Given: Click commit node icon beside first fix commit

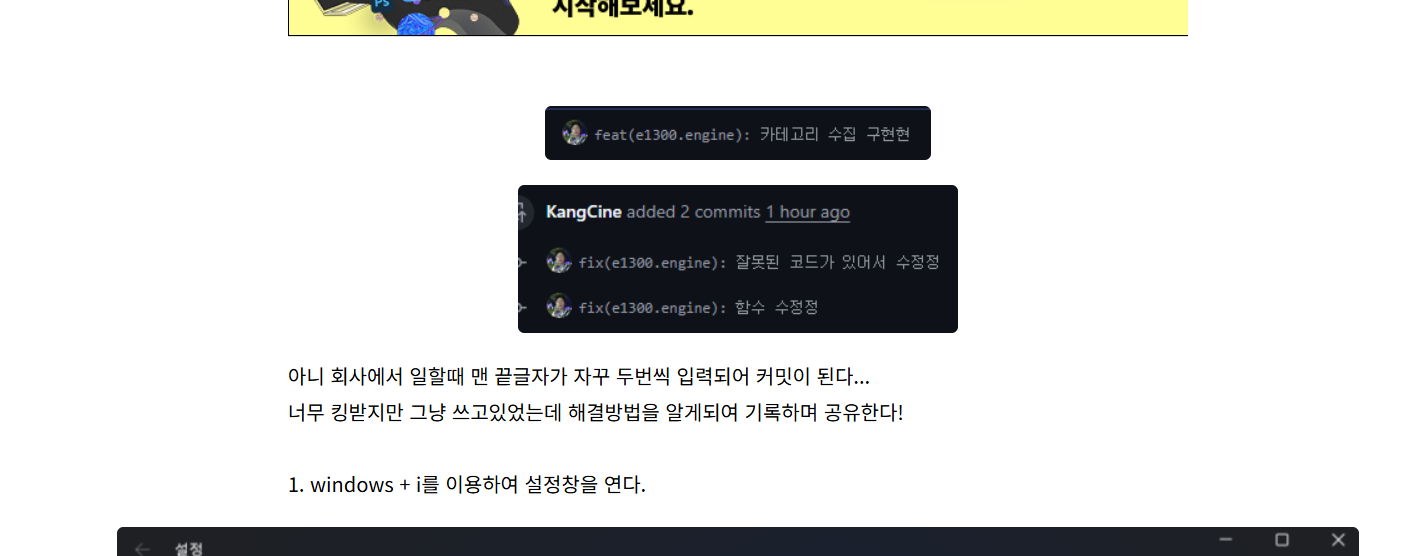Looking at the screenshot, I should (x=522, y=262).
